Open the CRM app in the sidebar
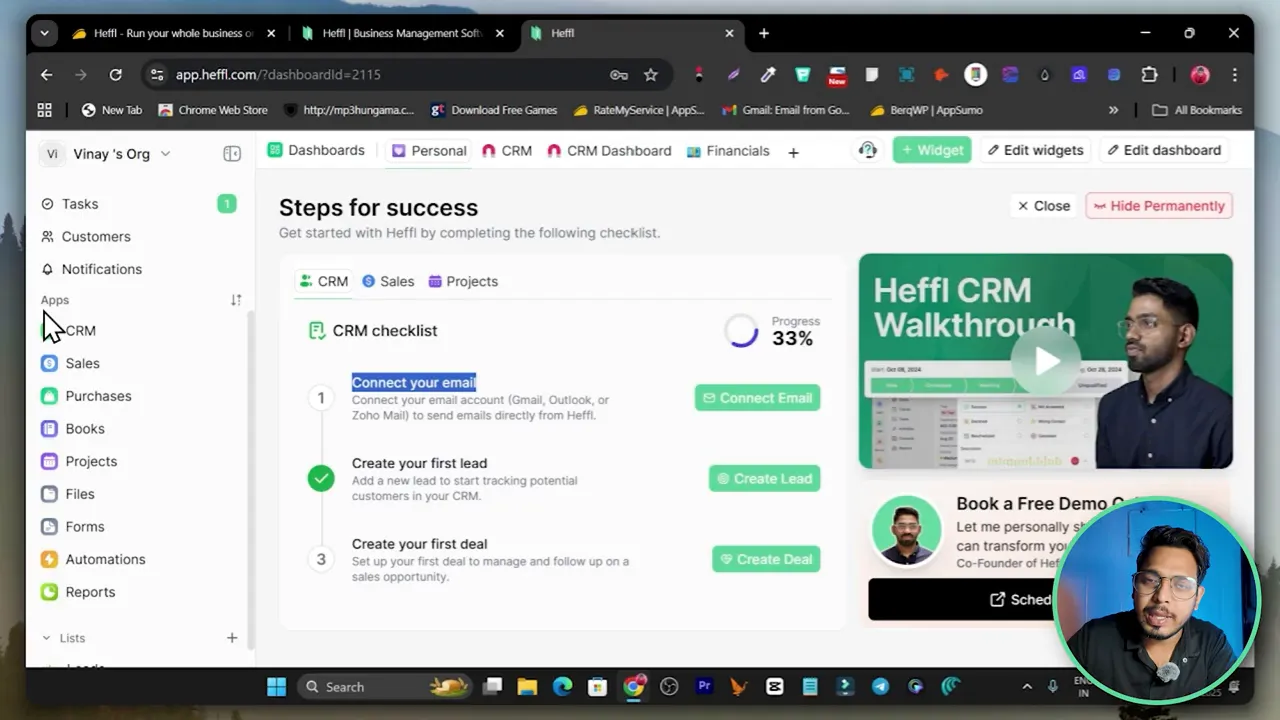 80,330
